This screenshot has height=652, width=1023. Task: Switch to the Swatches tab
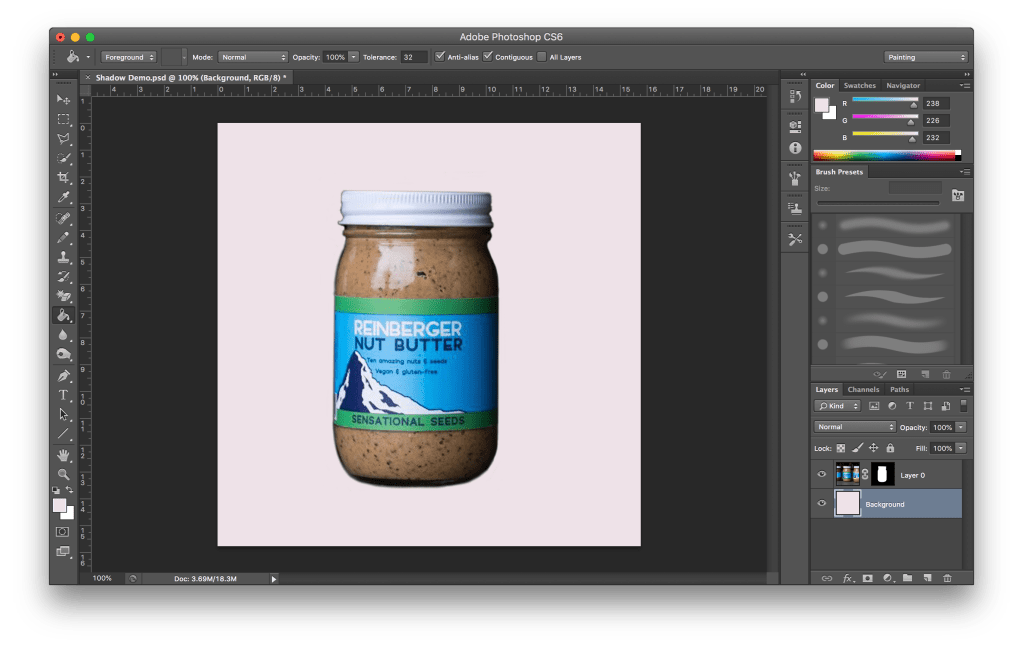coord(860,85)
